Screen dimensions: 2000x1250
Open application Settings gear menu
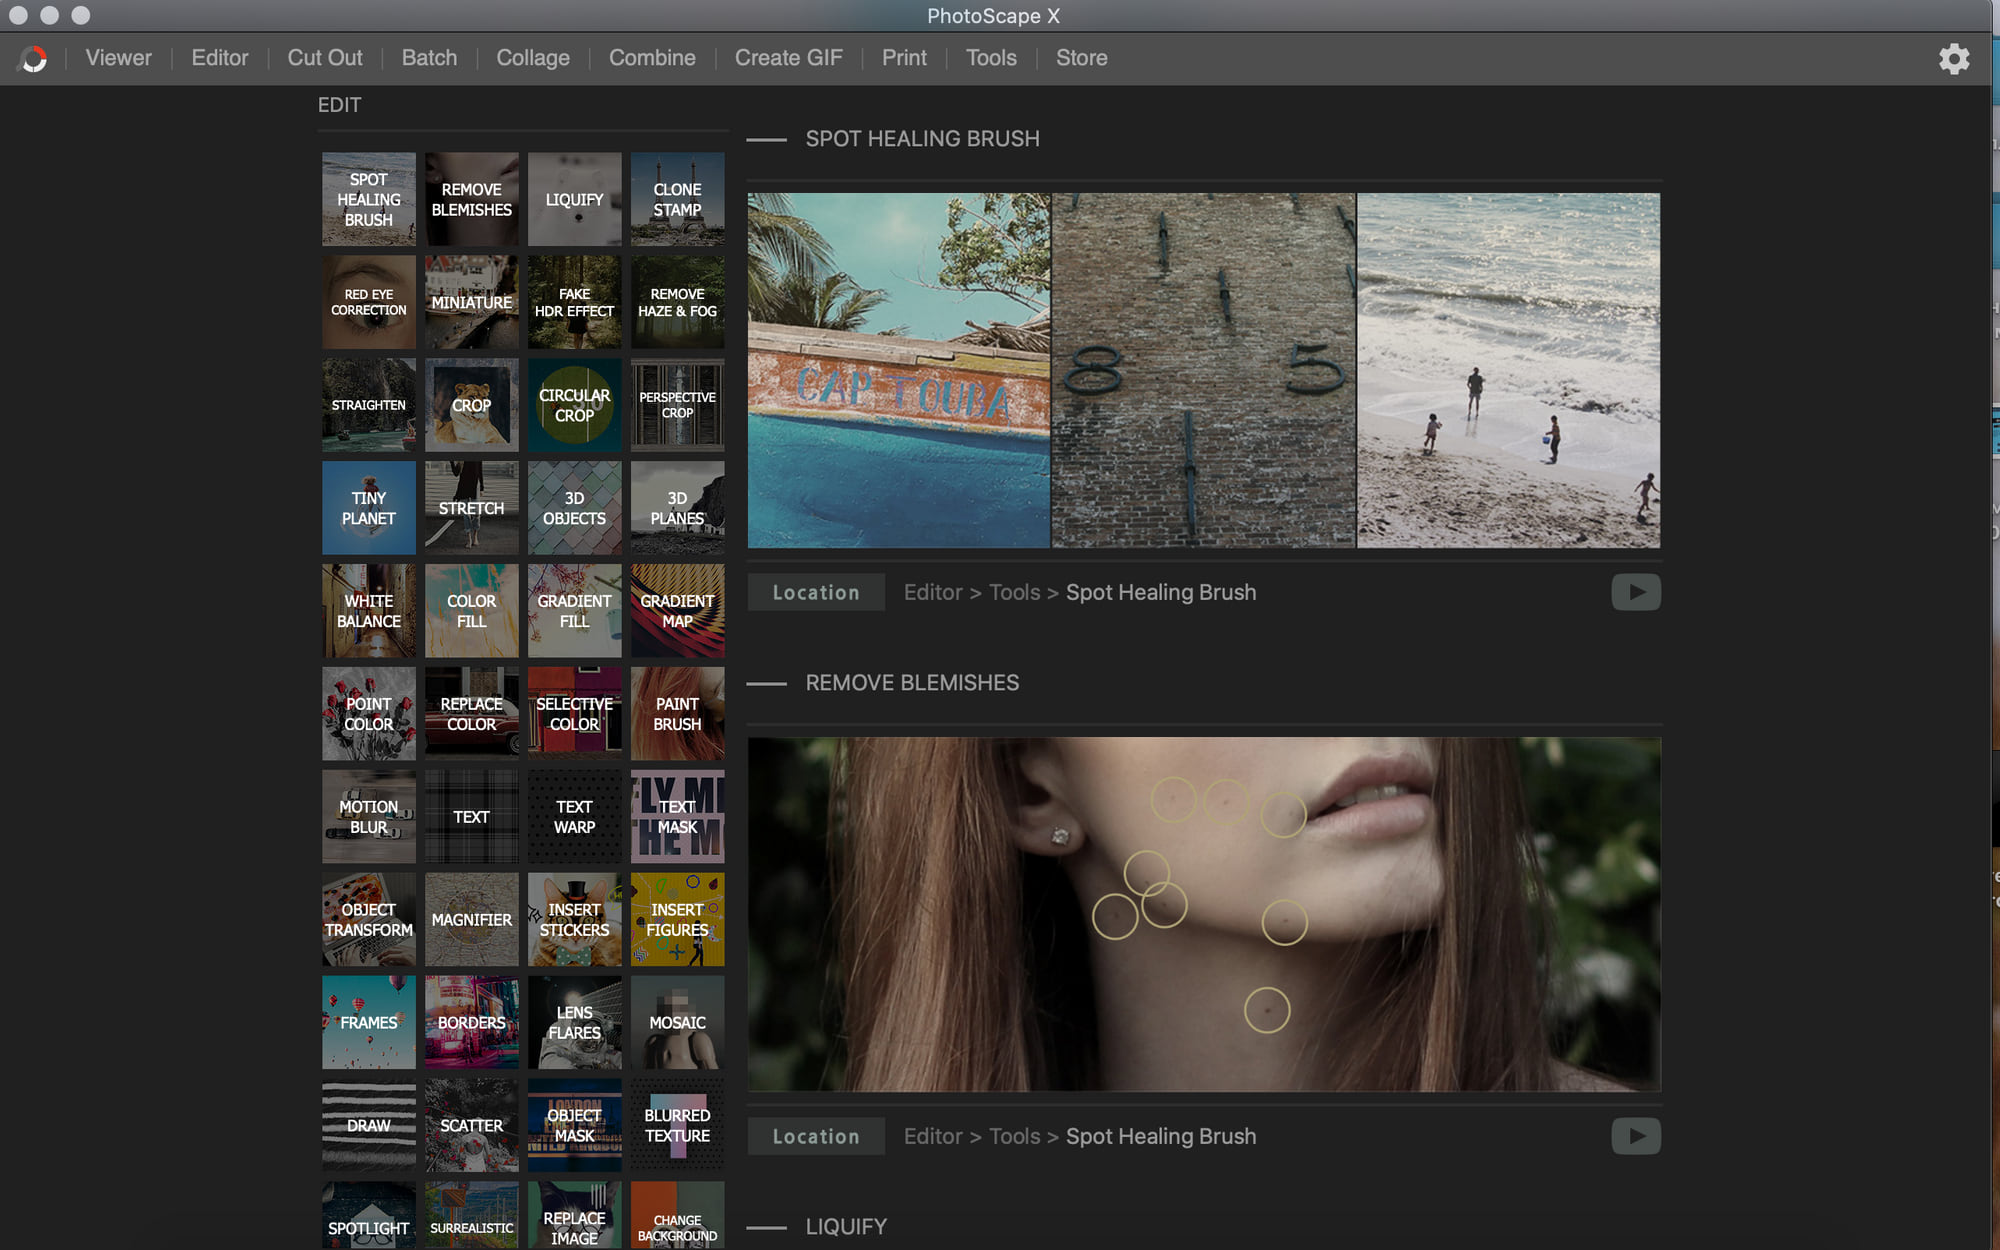point(1954,59)
